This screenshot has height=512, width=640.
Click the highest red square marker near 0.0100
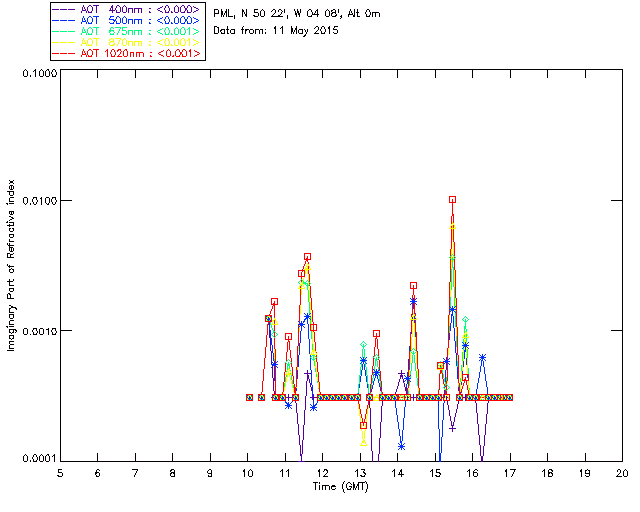tap(452, 200)
